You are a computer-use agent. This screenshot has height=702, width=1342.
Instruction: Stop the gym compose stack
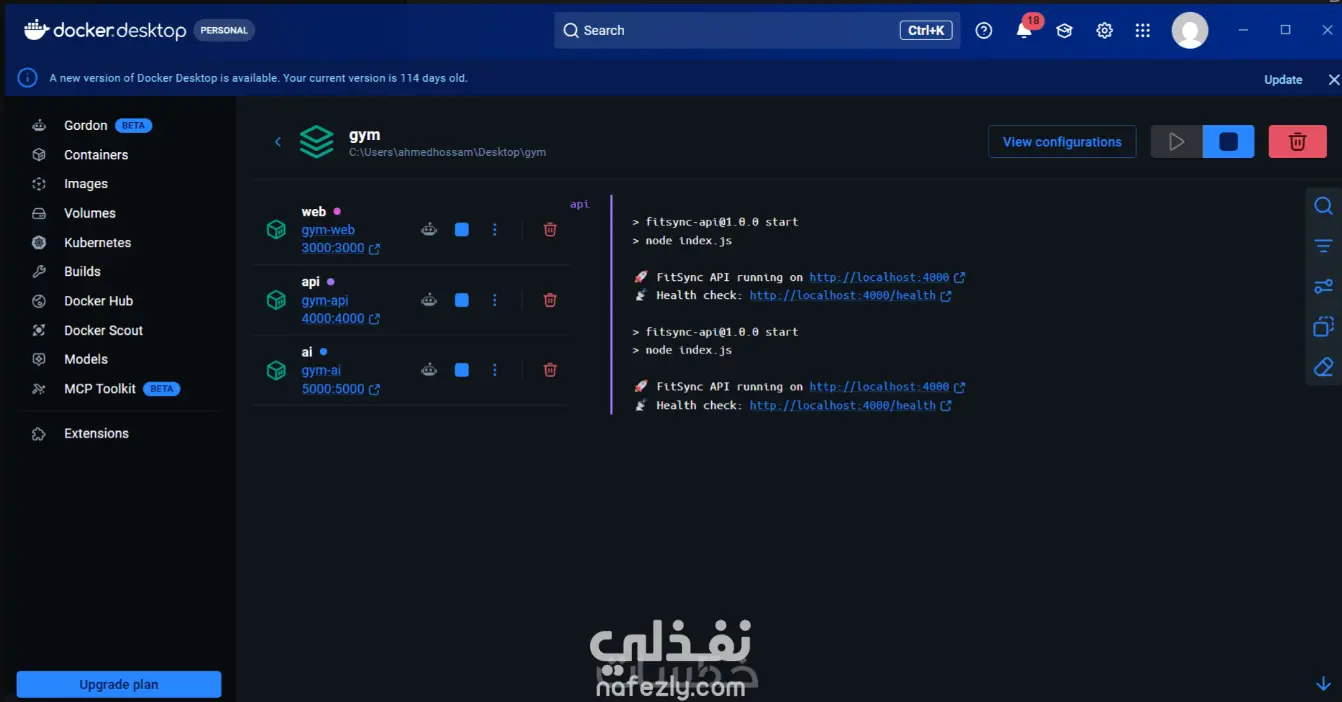tap(1229, 142)
